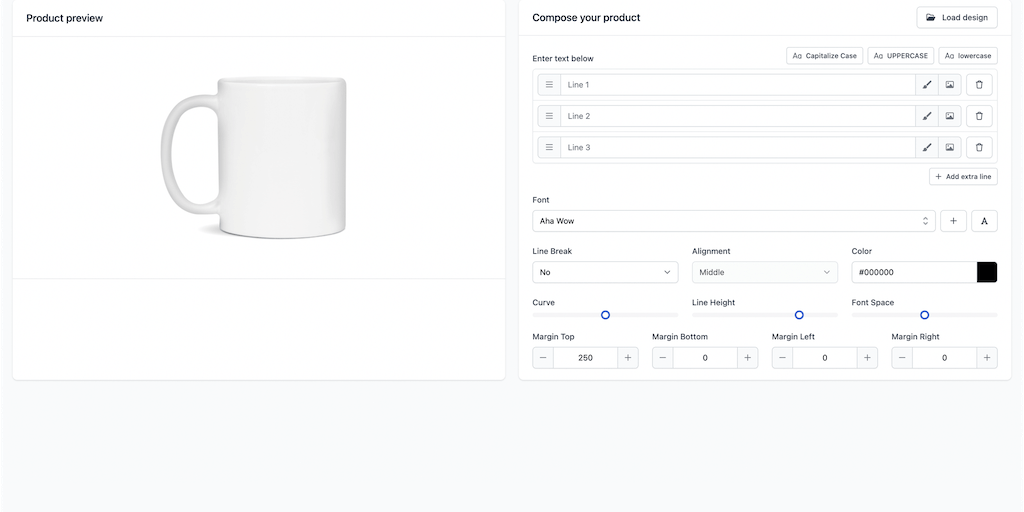Expand the Line Break dropdown

(x=605, y=272)
